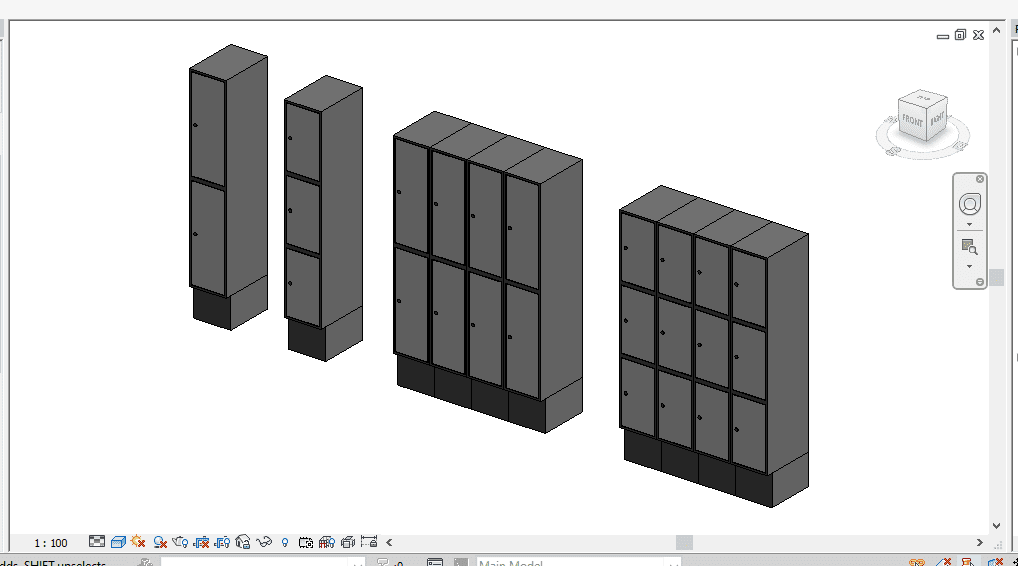The image size is (1018, 566).
Task: Open the 1 : 100 view scale selector
Action: 51,543
